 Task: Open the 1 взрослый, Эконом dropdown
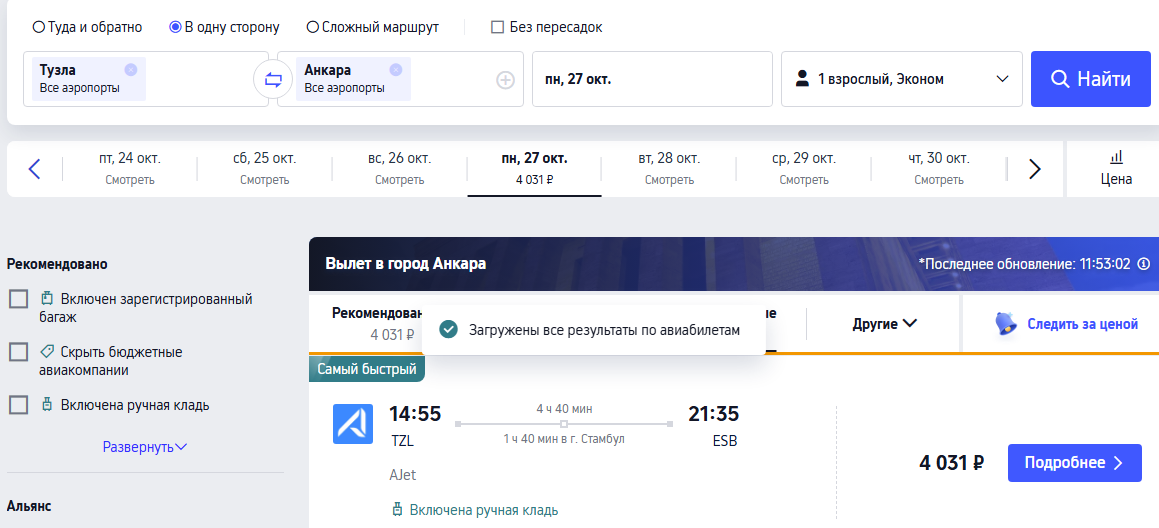coord(902,79)
